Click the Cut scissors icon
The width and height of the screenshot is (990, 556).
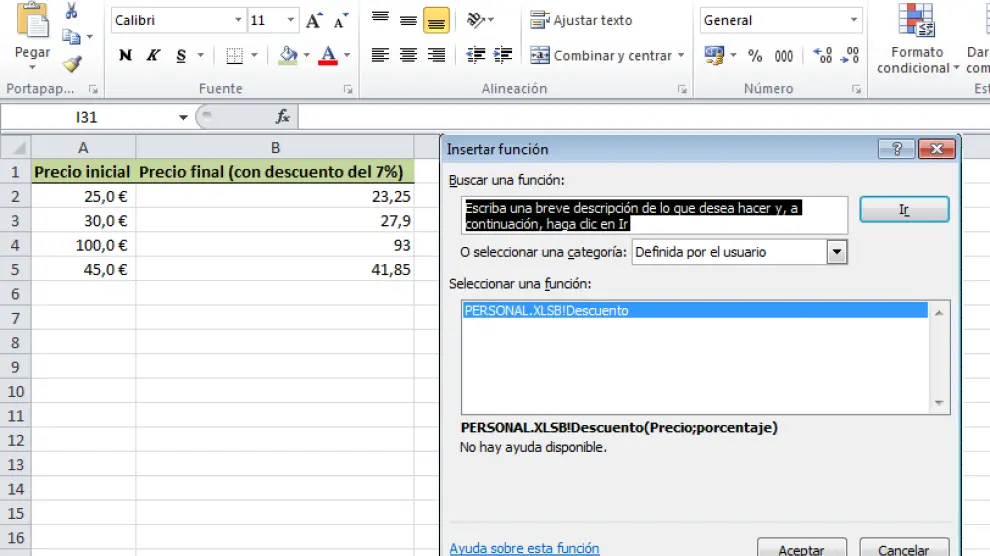pyautogui.click(x=71, y=11)
